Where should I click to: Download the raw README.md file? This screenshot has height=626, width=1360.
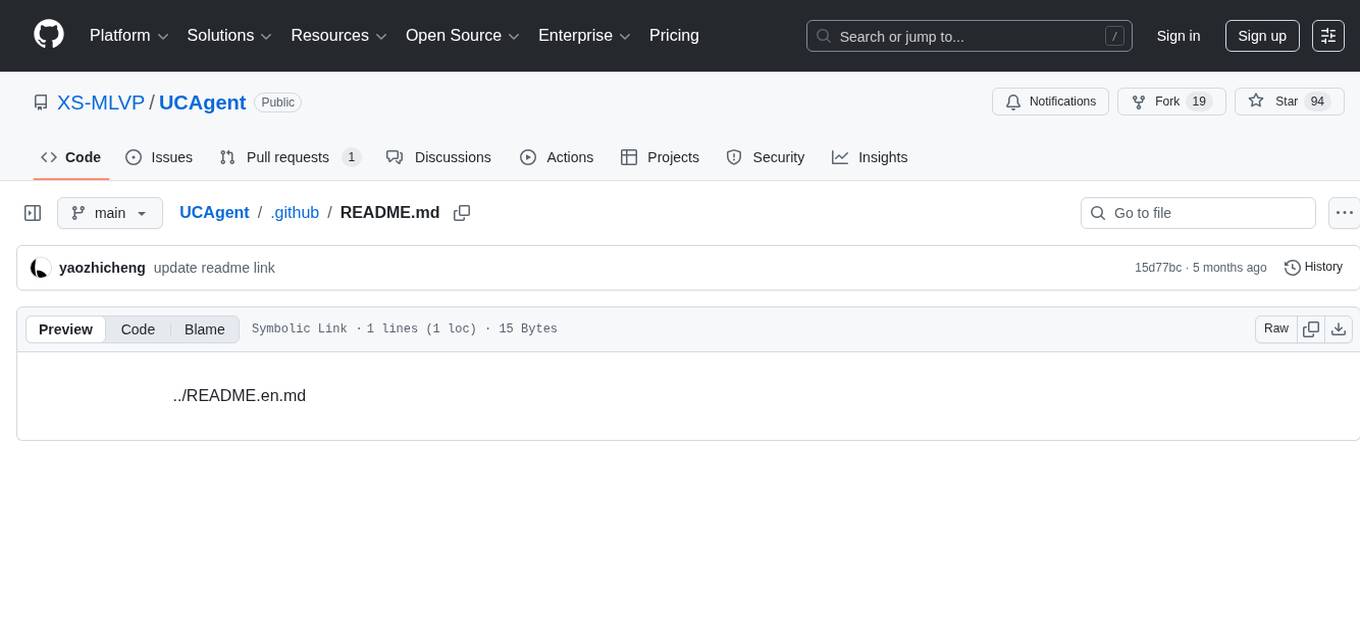coord(1339,328)
